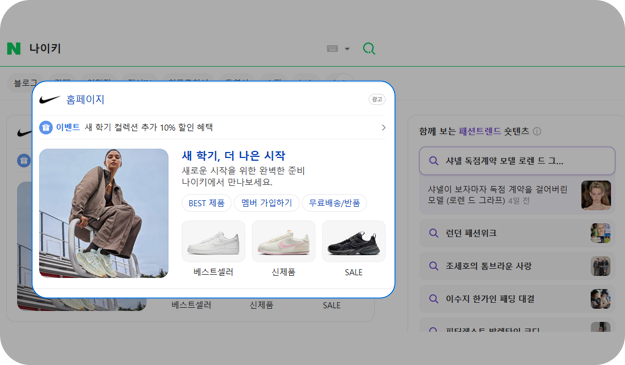Click the BEST 제품 button
Screen dimensions: 625x365
click(206, 203)
